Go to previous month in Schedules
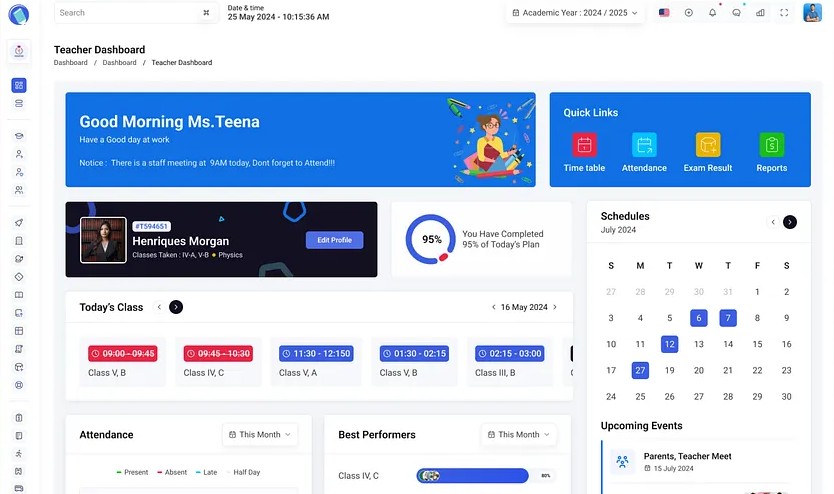Screen dimensions: 834x494 773,222
